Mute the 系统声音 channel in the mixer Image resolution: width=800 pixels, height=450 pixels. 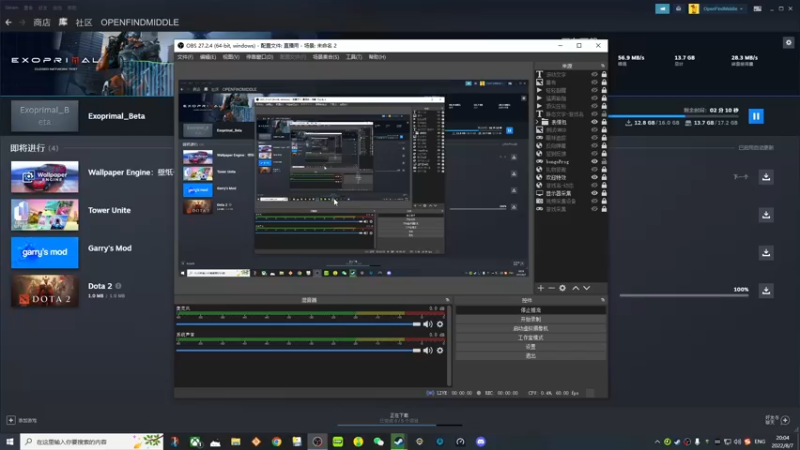tap(428, 351)
